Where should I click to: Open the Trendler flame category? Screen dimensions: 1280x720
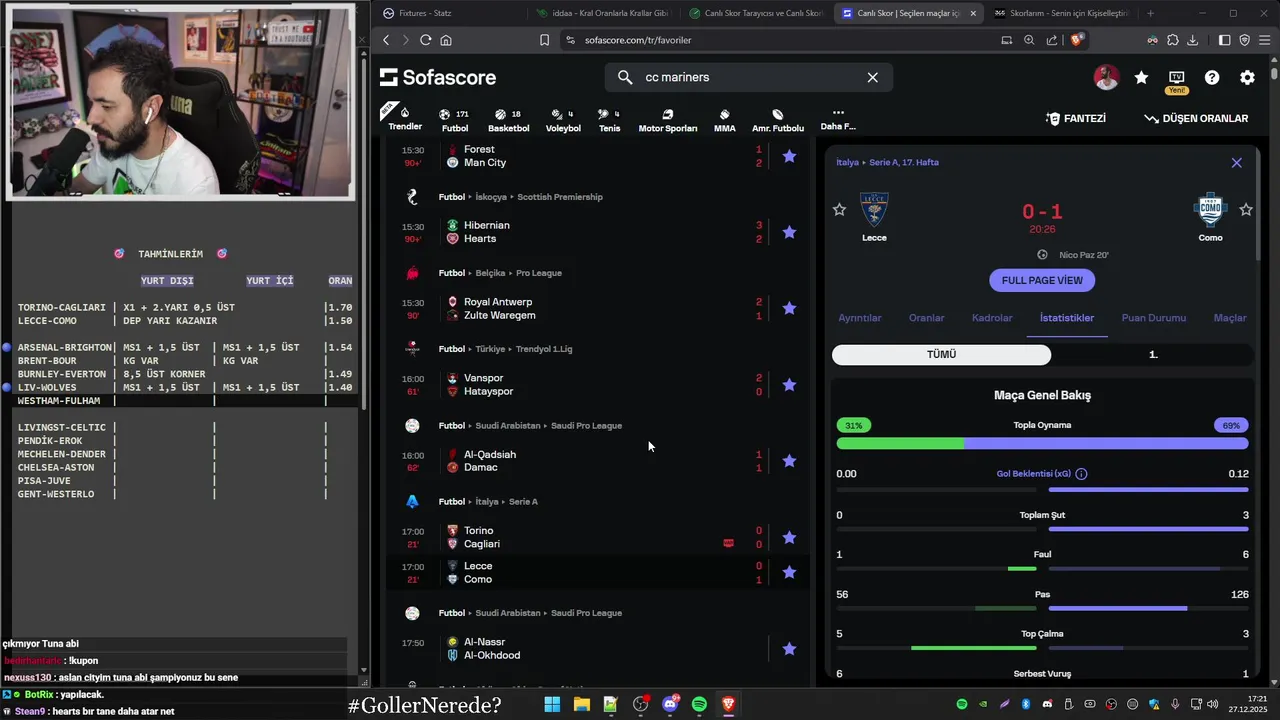click(405, 117)
